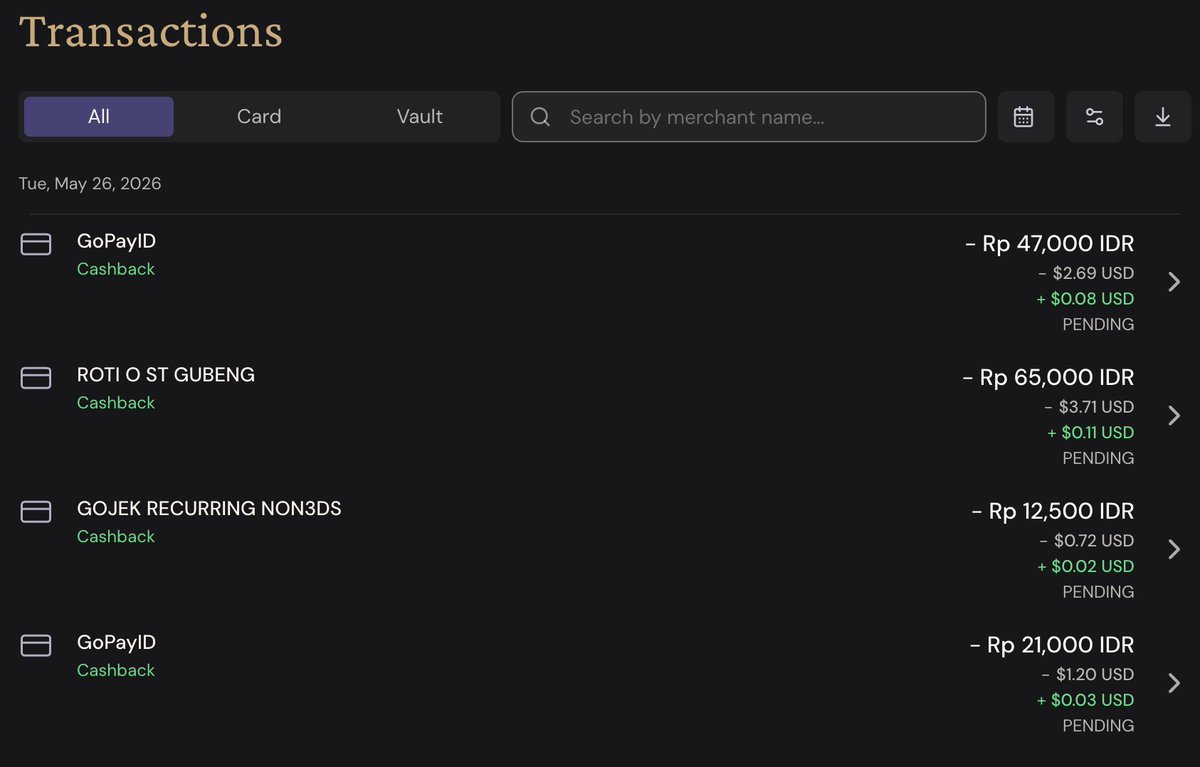
Task: Click Cashback under GoPayID Rp 47,000
Action: pyautogui.click(x=116, y=269)
